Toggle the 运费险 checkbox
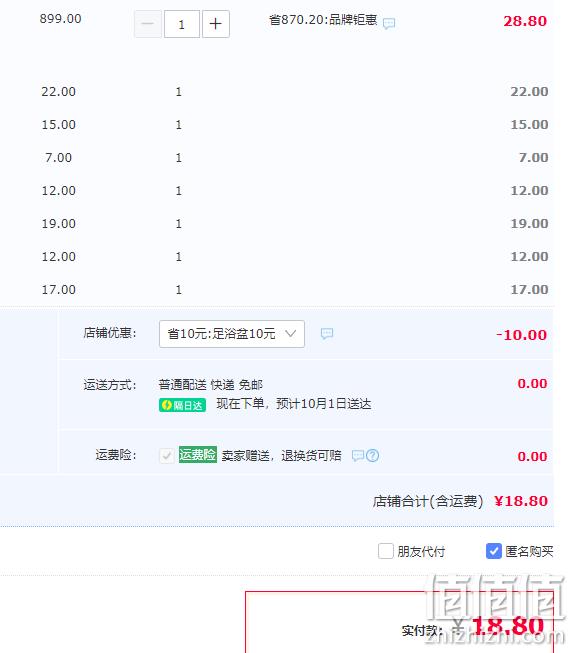This screenshot has width=574, height=653. [167, 456]
